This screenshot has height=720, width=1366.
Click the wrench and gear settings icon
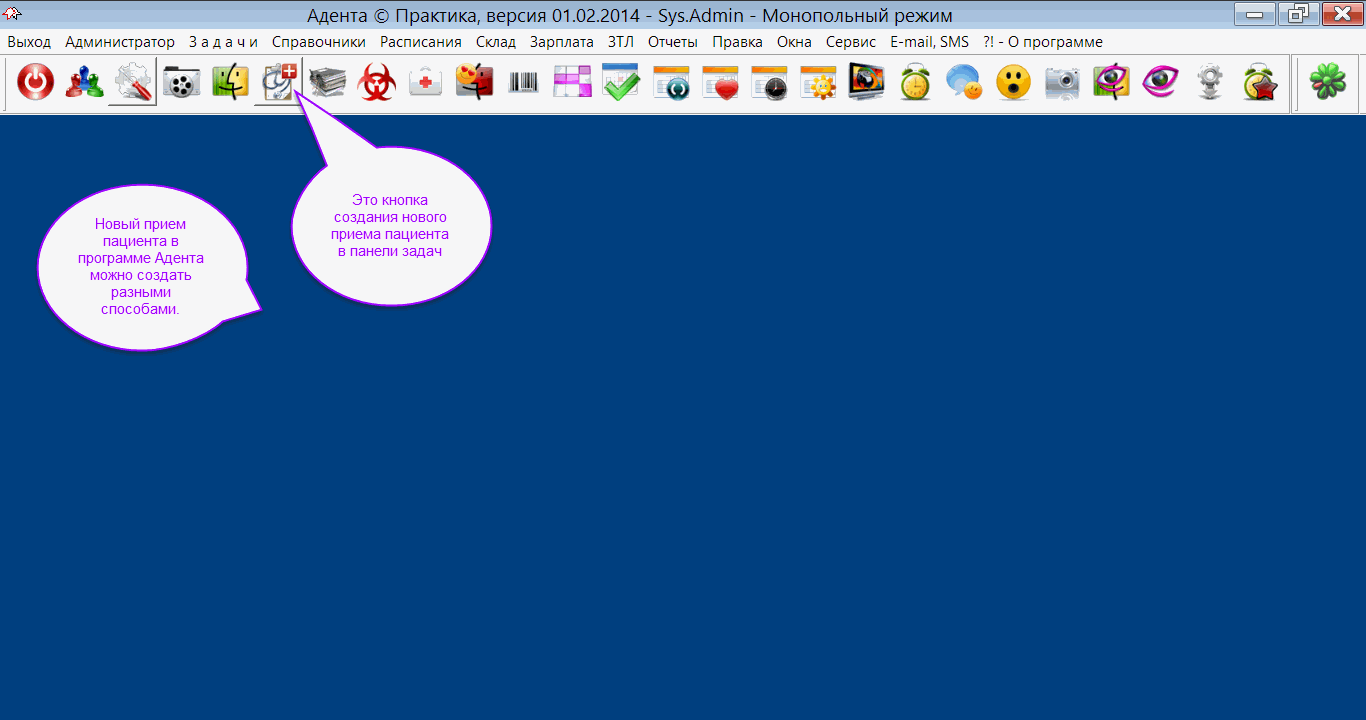tap(132, 83)
